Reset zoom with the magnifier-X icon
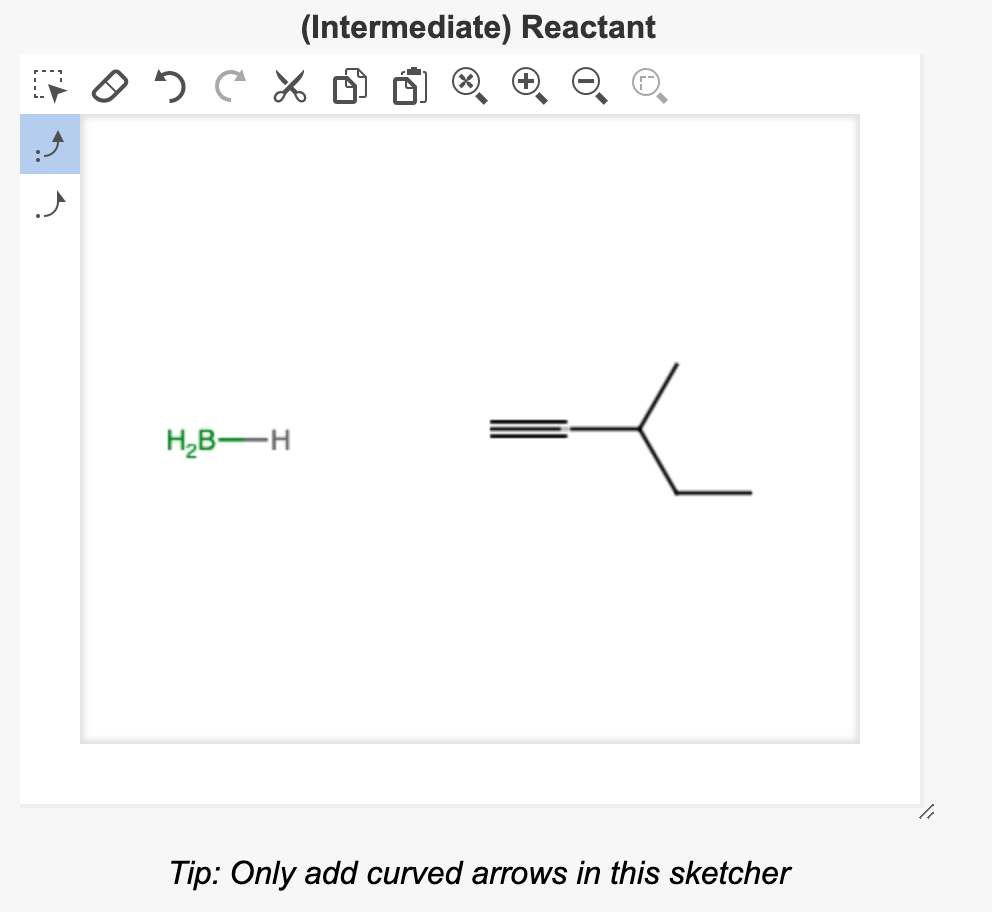This screenshot has height=912, width=992. (x=468, y=87)
